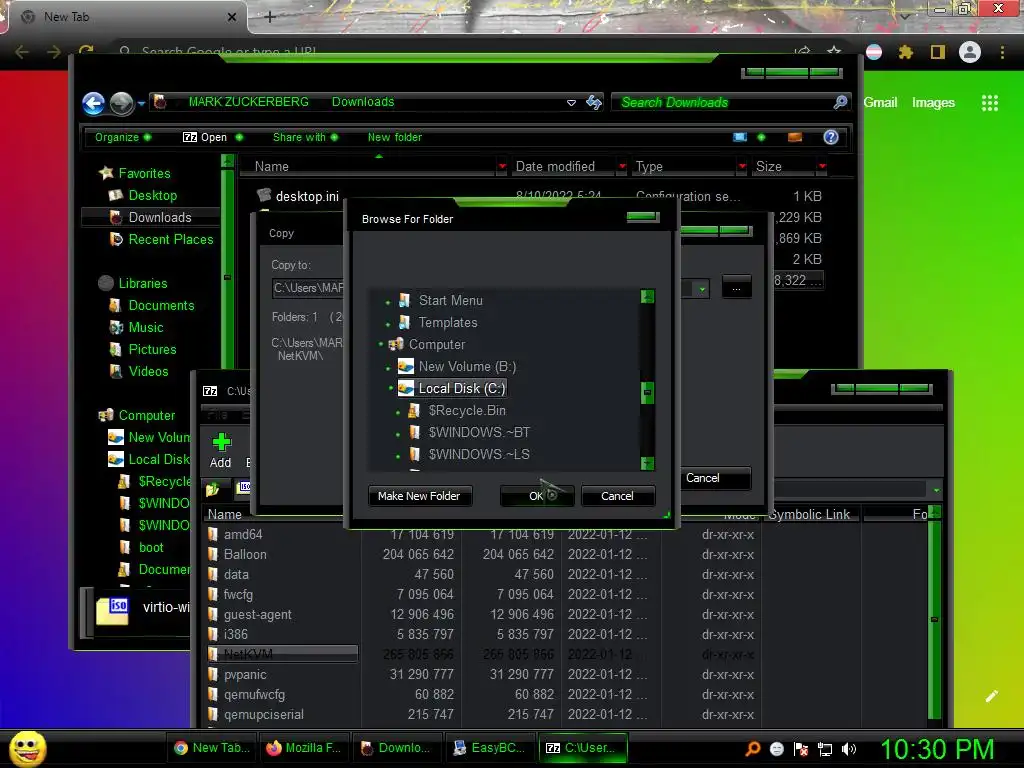Click the smiley Start button
Image resolution: width=1024 pixels, height=768 pixels.
point(27,748)
